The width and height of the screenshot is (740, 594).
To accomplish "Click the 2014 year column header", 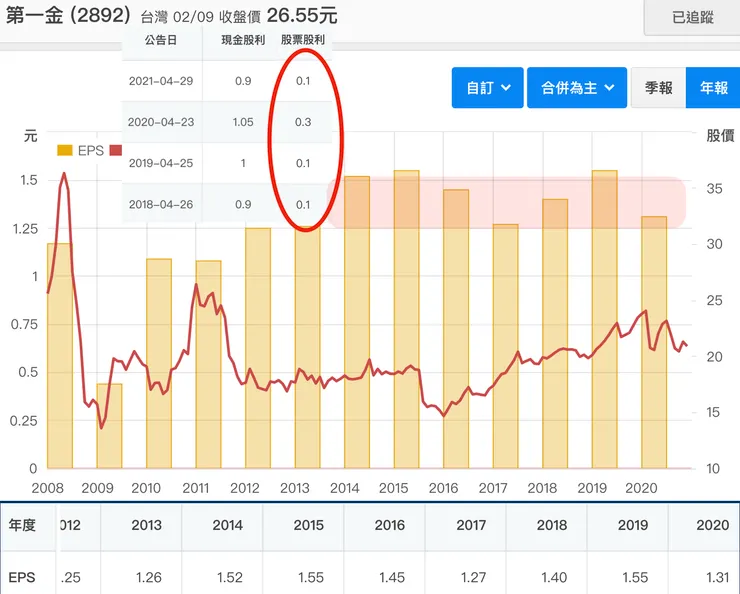I will pyautogui.click(x=227, y=525).
